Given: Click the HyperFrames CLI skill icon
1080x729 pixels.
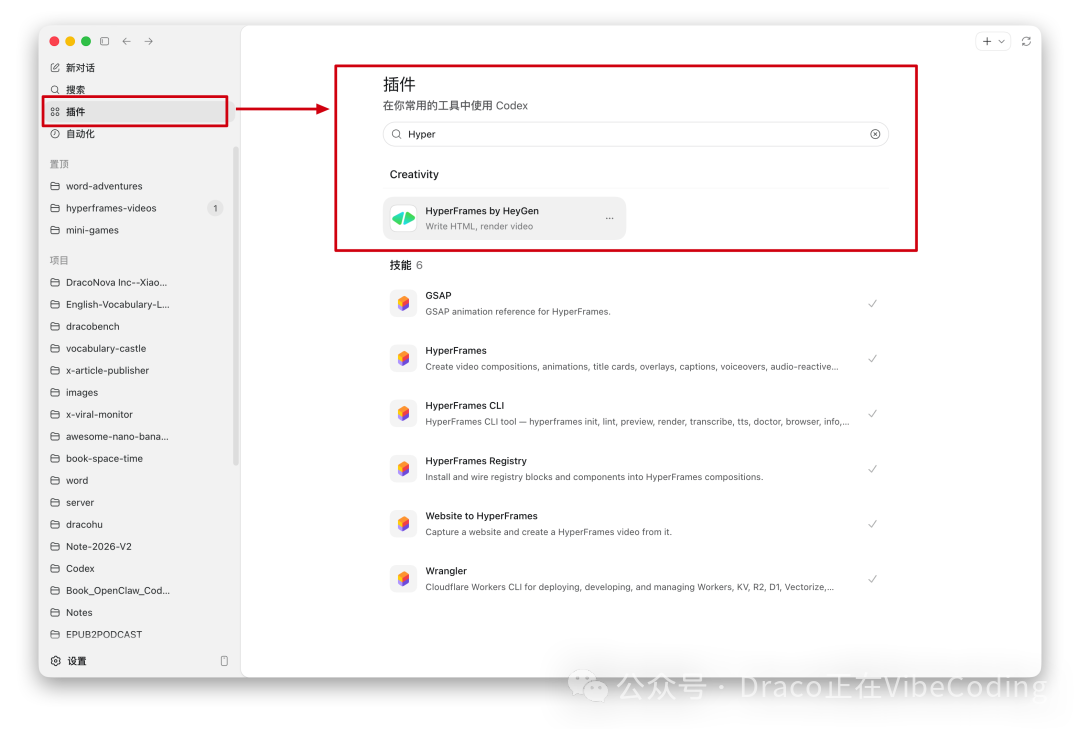Looking at the screenshot, I should tap(404, 414).
